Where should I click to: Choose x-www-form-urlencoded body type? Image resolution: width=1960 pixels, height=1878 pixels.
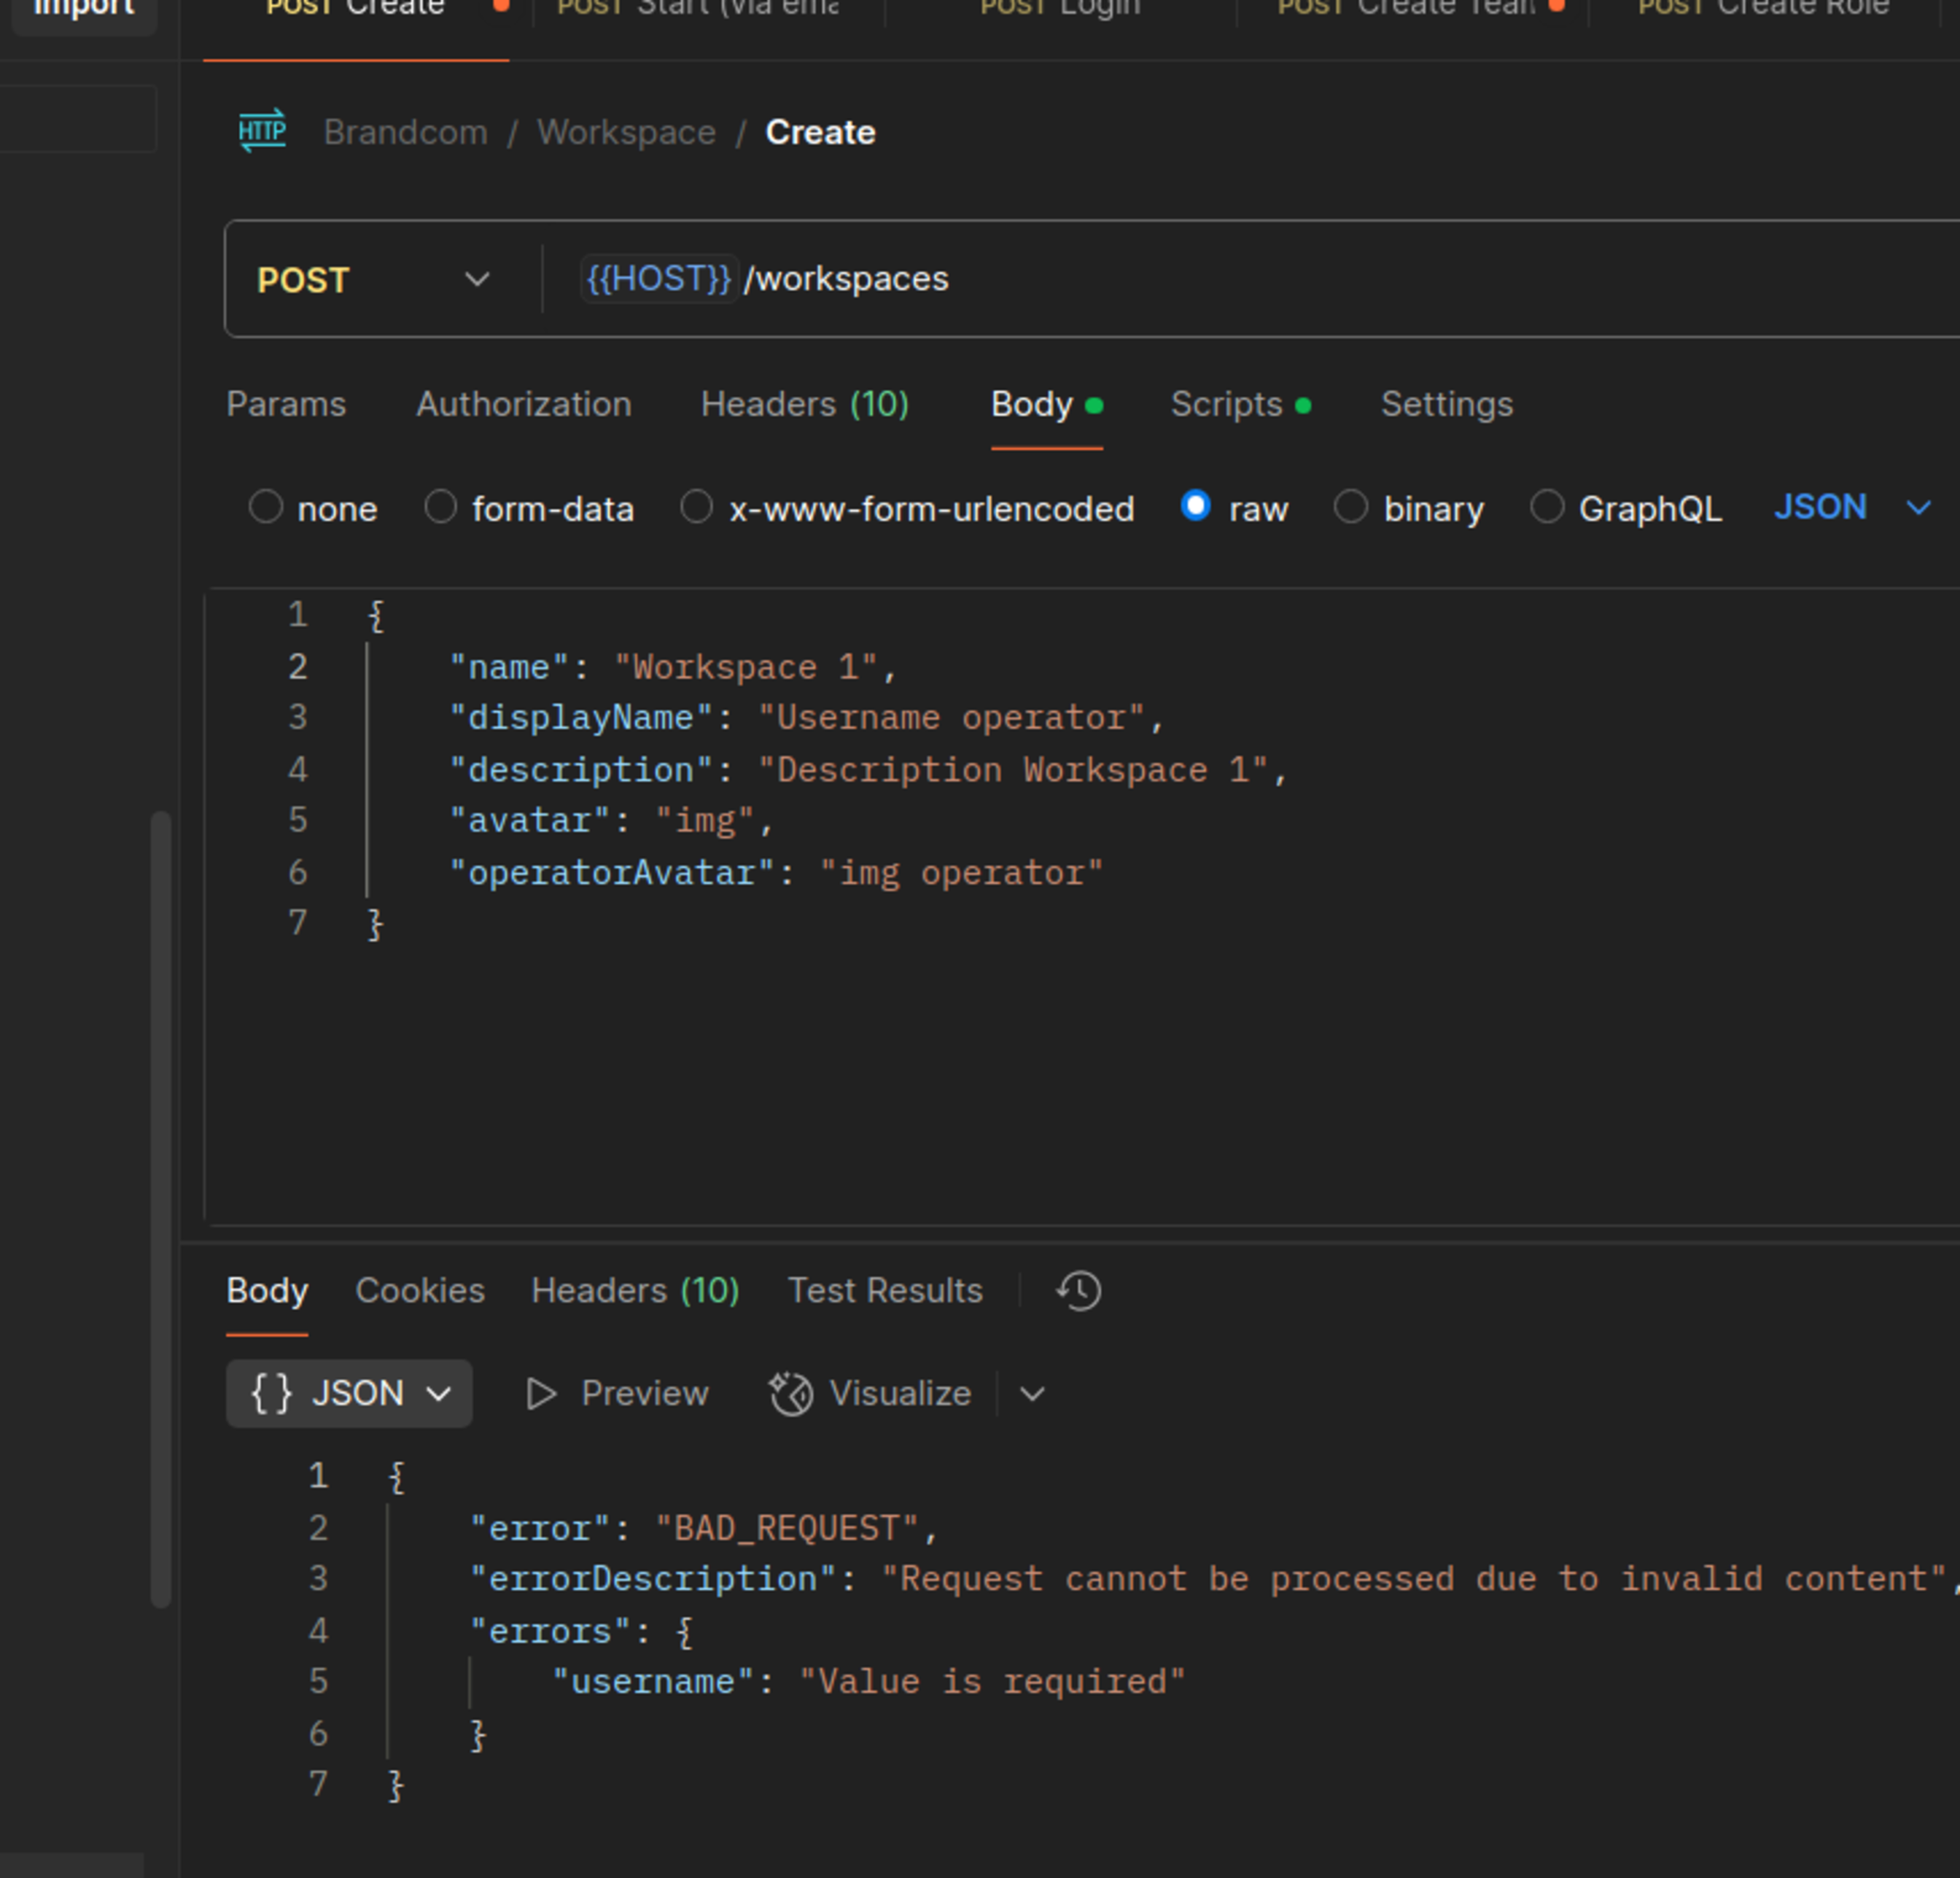pos(697,507)
